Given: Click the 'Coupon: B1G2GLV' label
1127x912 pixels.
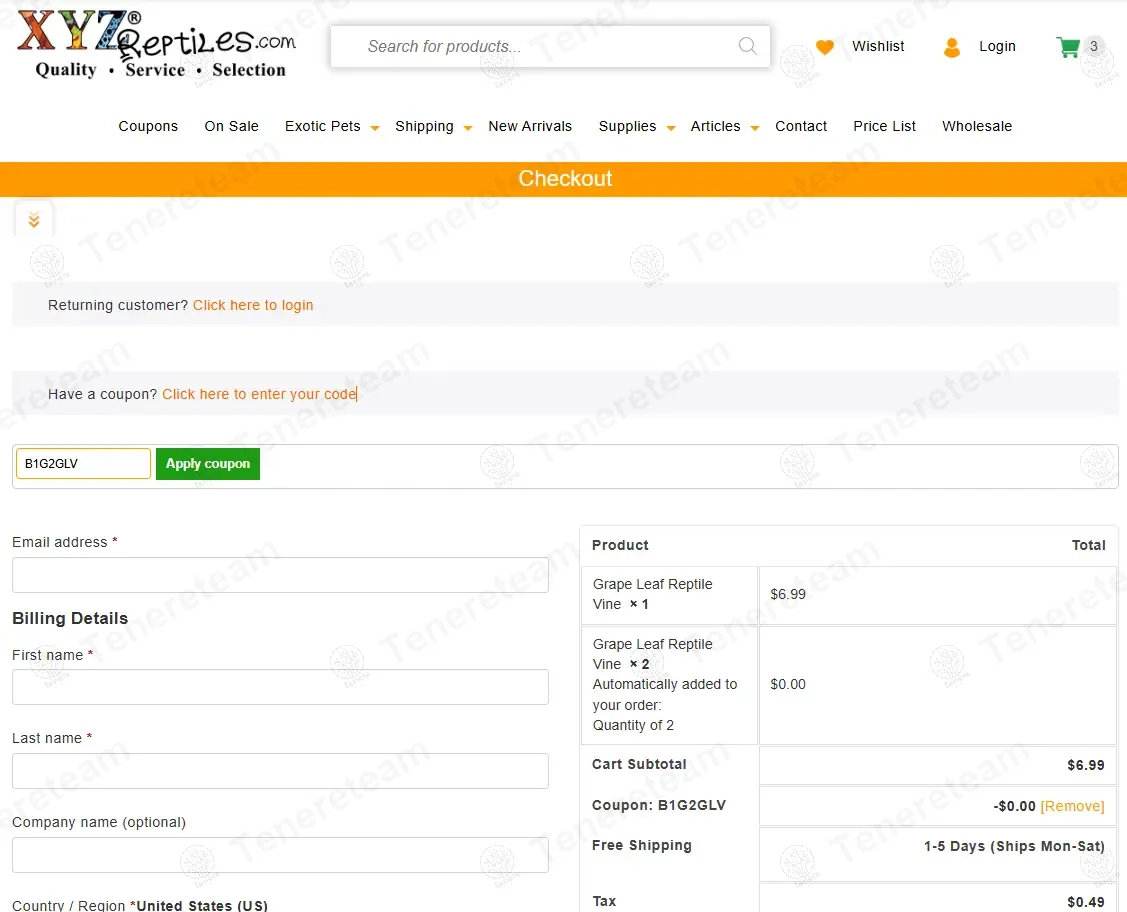Looking at the screenshot, I should tap(658, 805).
